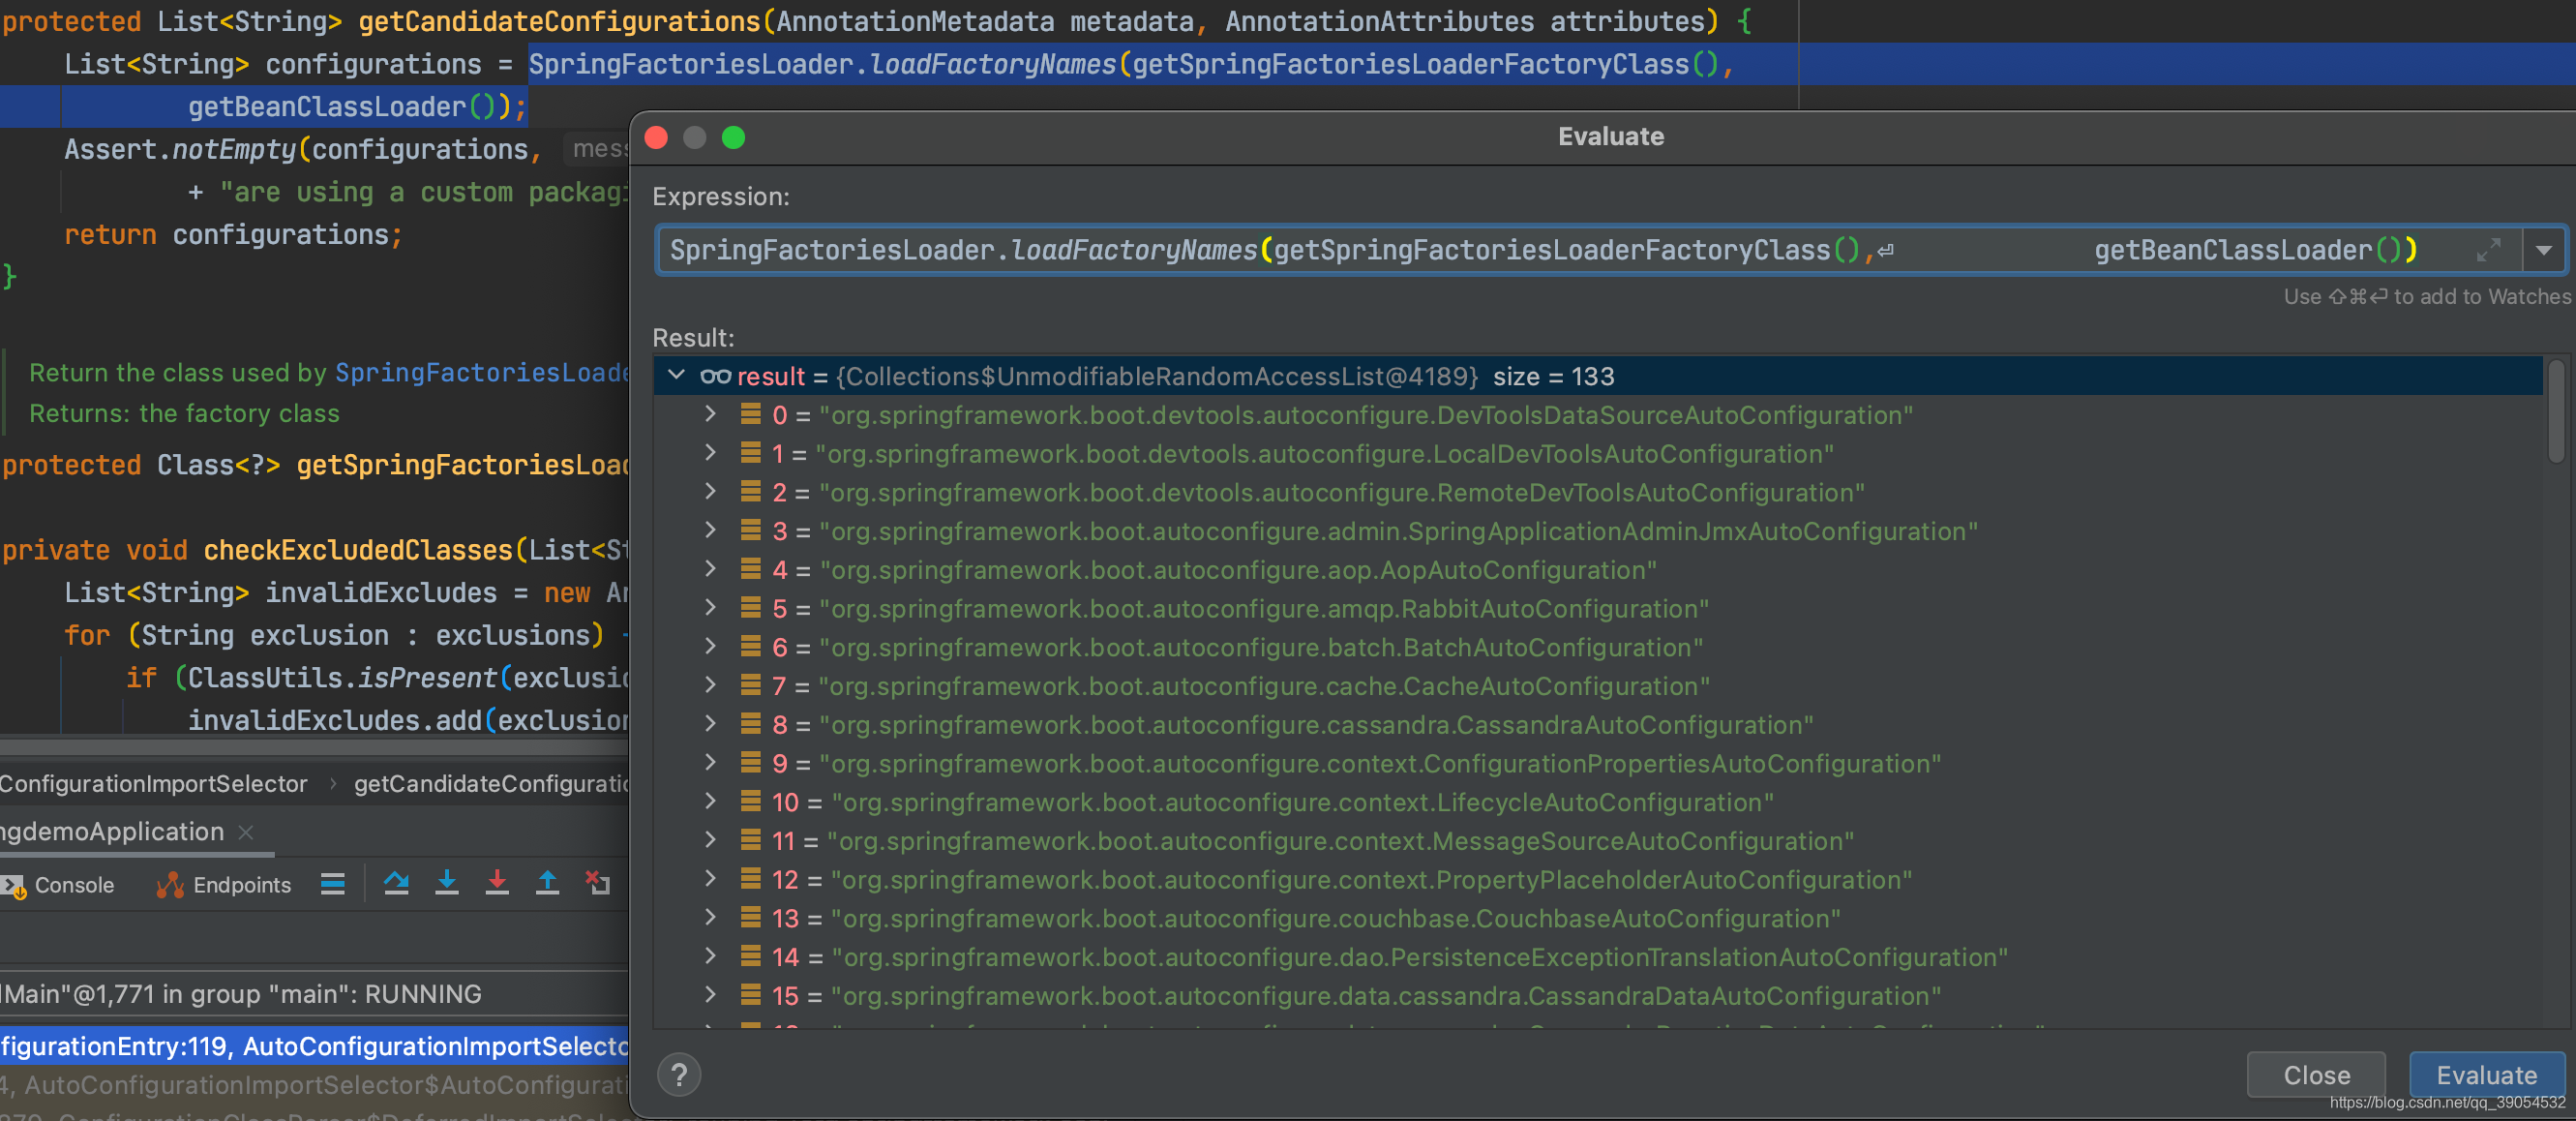Open the expression history dropdown arrow
Image resolution: width=2576 pixels, height=1121 pixels.
tap(2544, 250)
